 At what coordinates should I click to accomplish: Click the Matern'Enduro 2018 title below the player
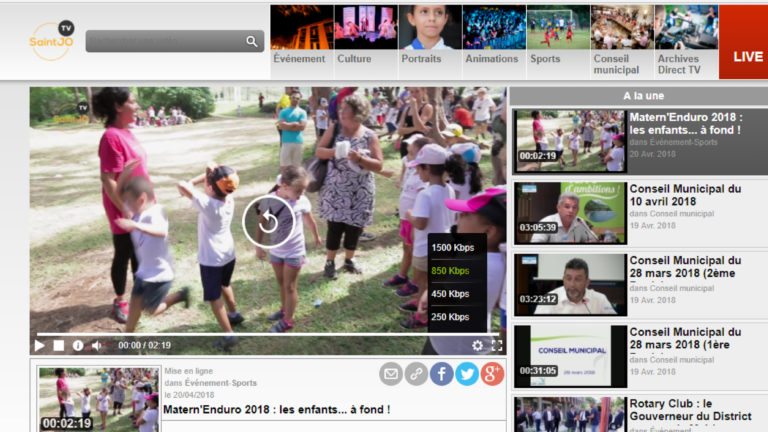click(x=277, y=410)
